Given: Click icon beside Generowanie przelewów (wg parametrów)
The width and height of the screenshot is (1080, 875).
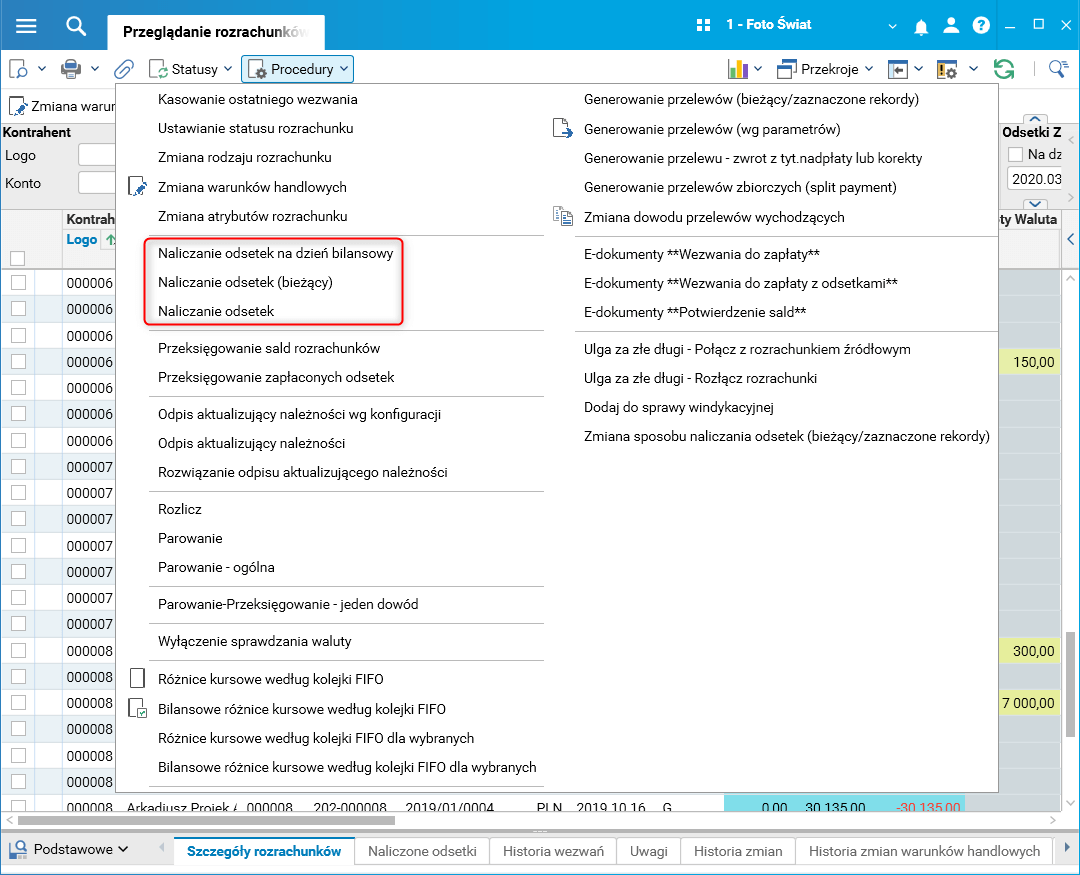Looking at the screenshot, I should pos(563,128).
